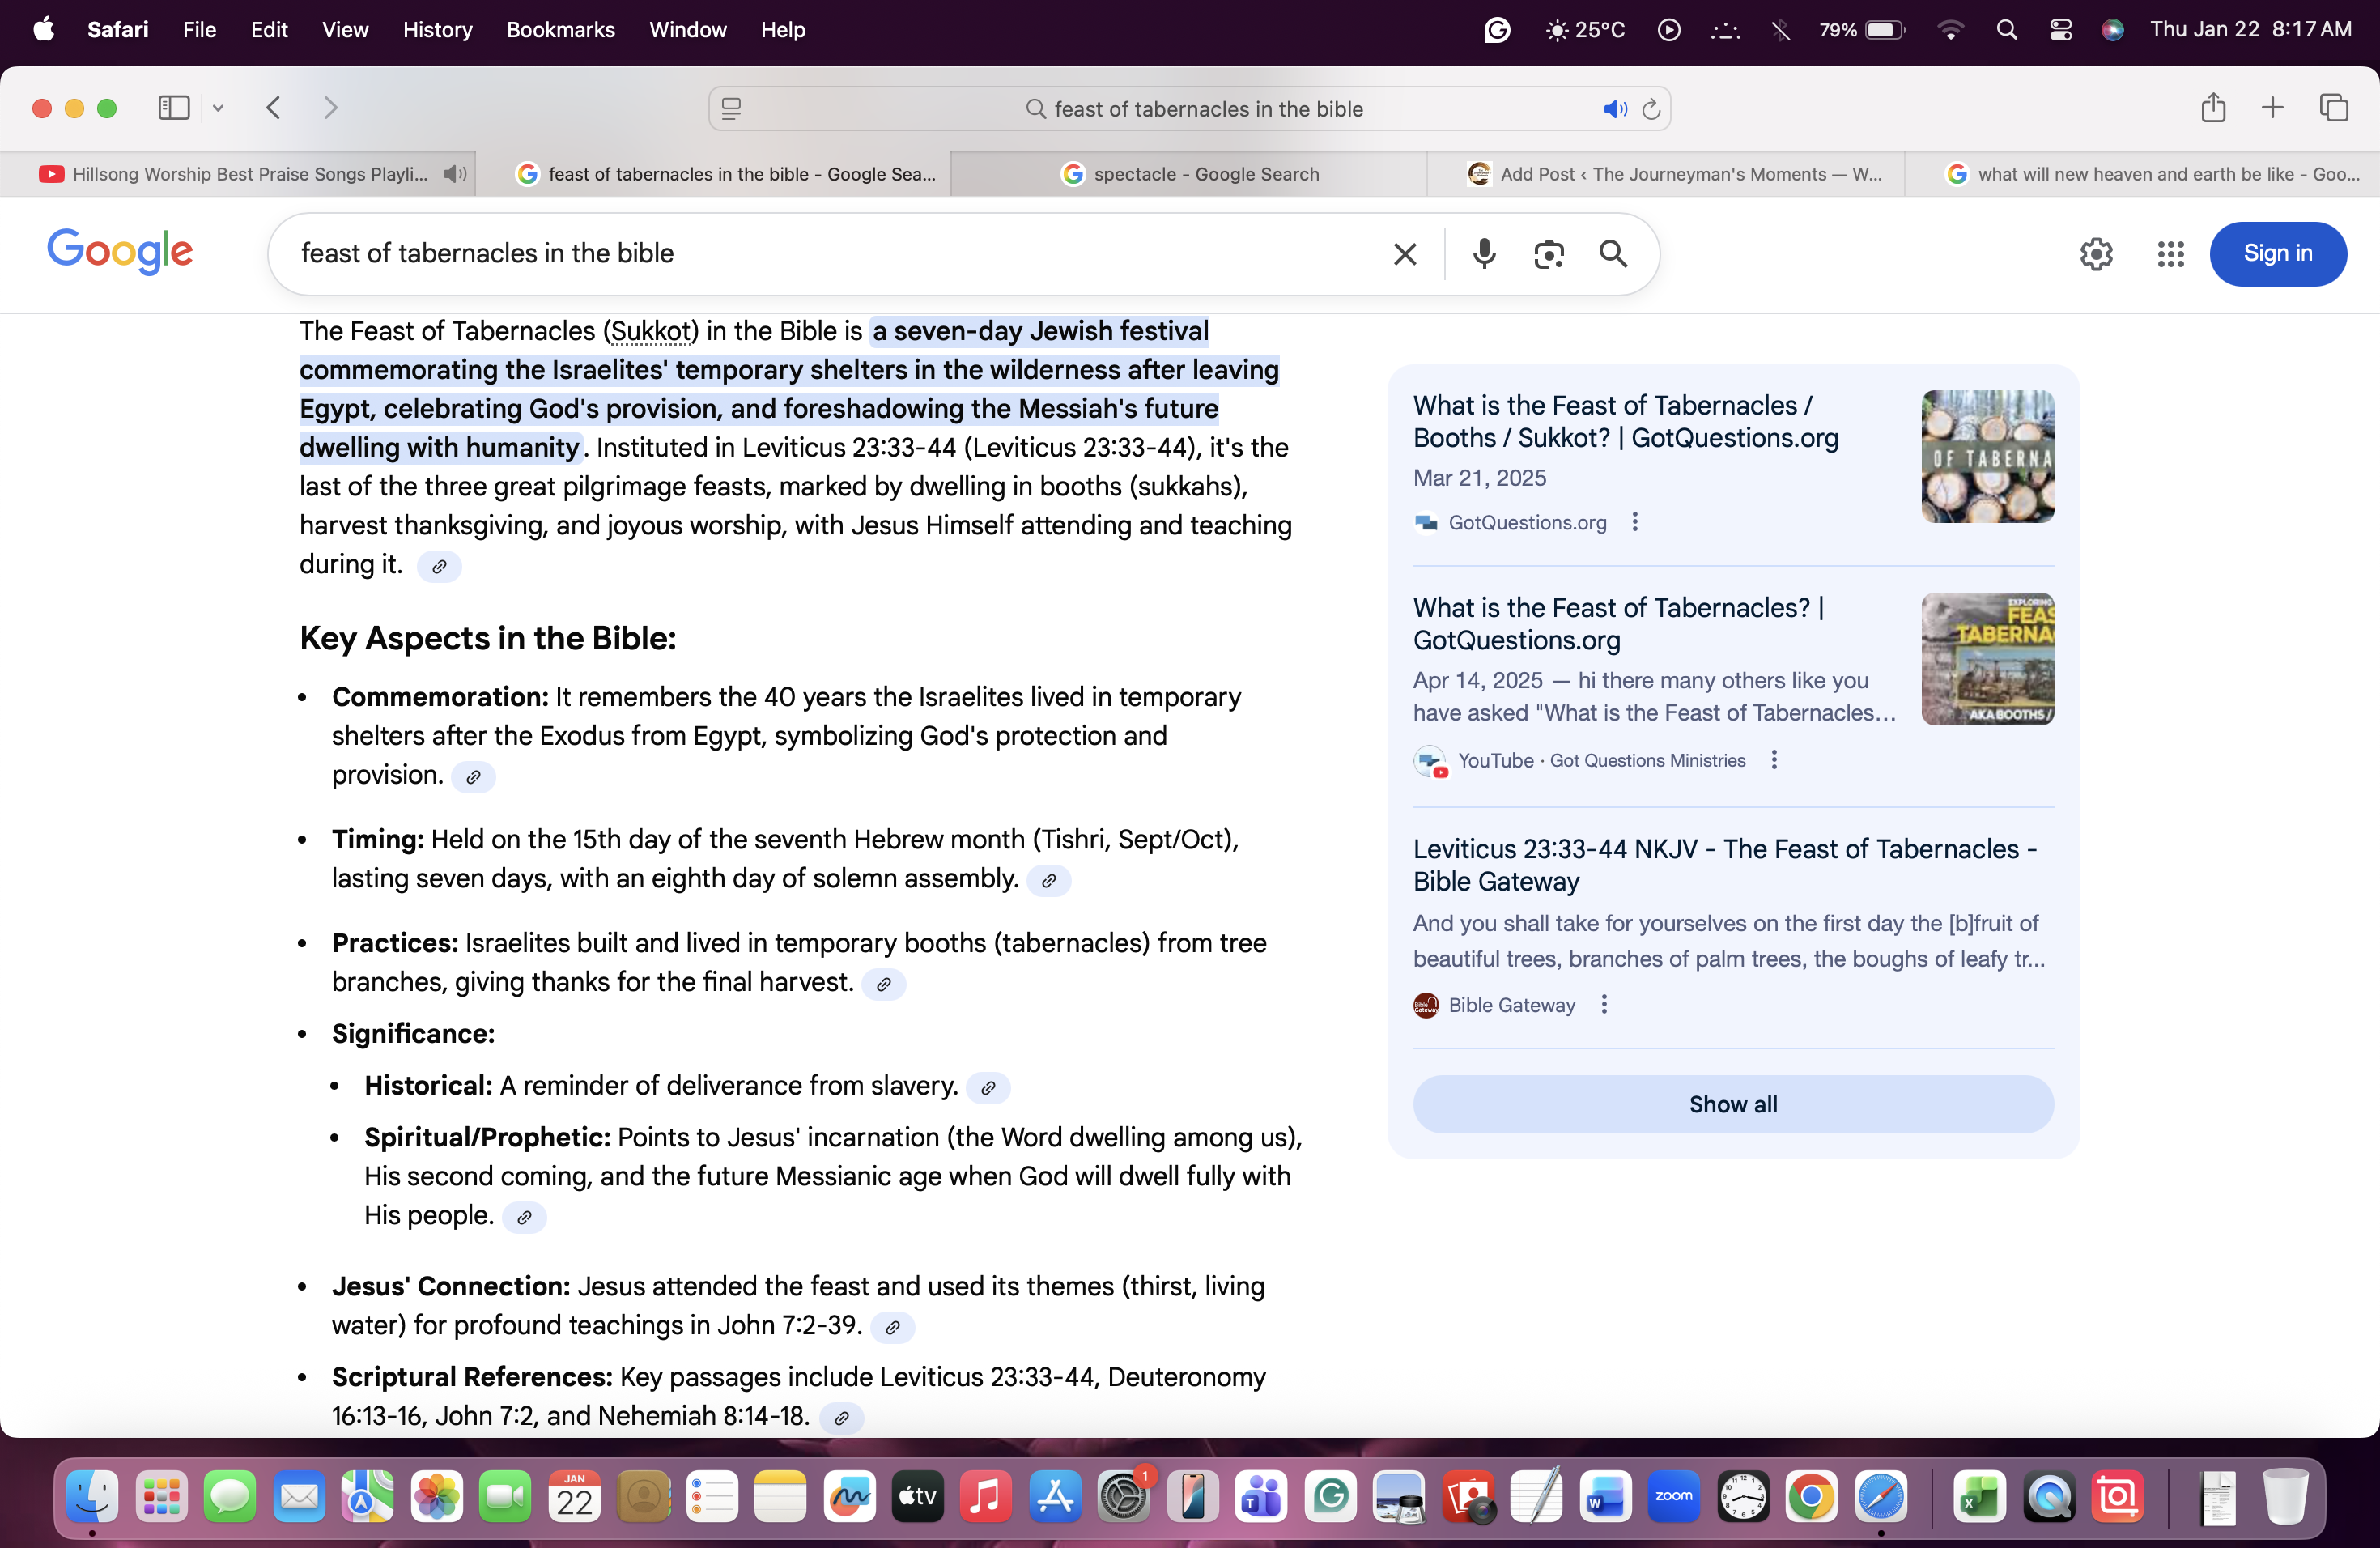Image resolution: width=2380 pixels, height=1548 pixels.
Task: Reload the current page
Action: coord(1651,109)
